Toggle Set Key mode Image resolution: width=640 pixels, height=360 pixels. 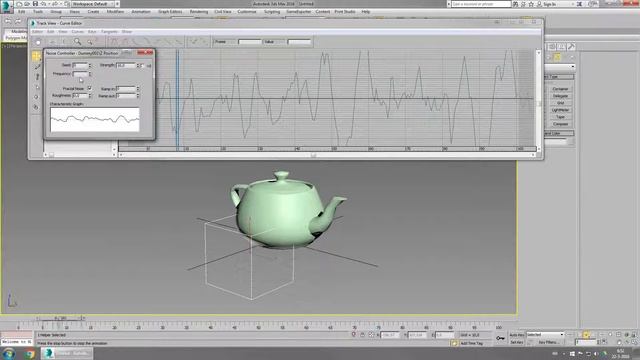coord(516,342)
